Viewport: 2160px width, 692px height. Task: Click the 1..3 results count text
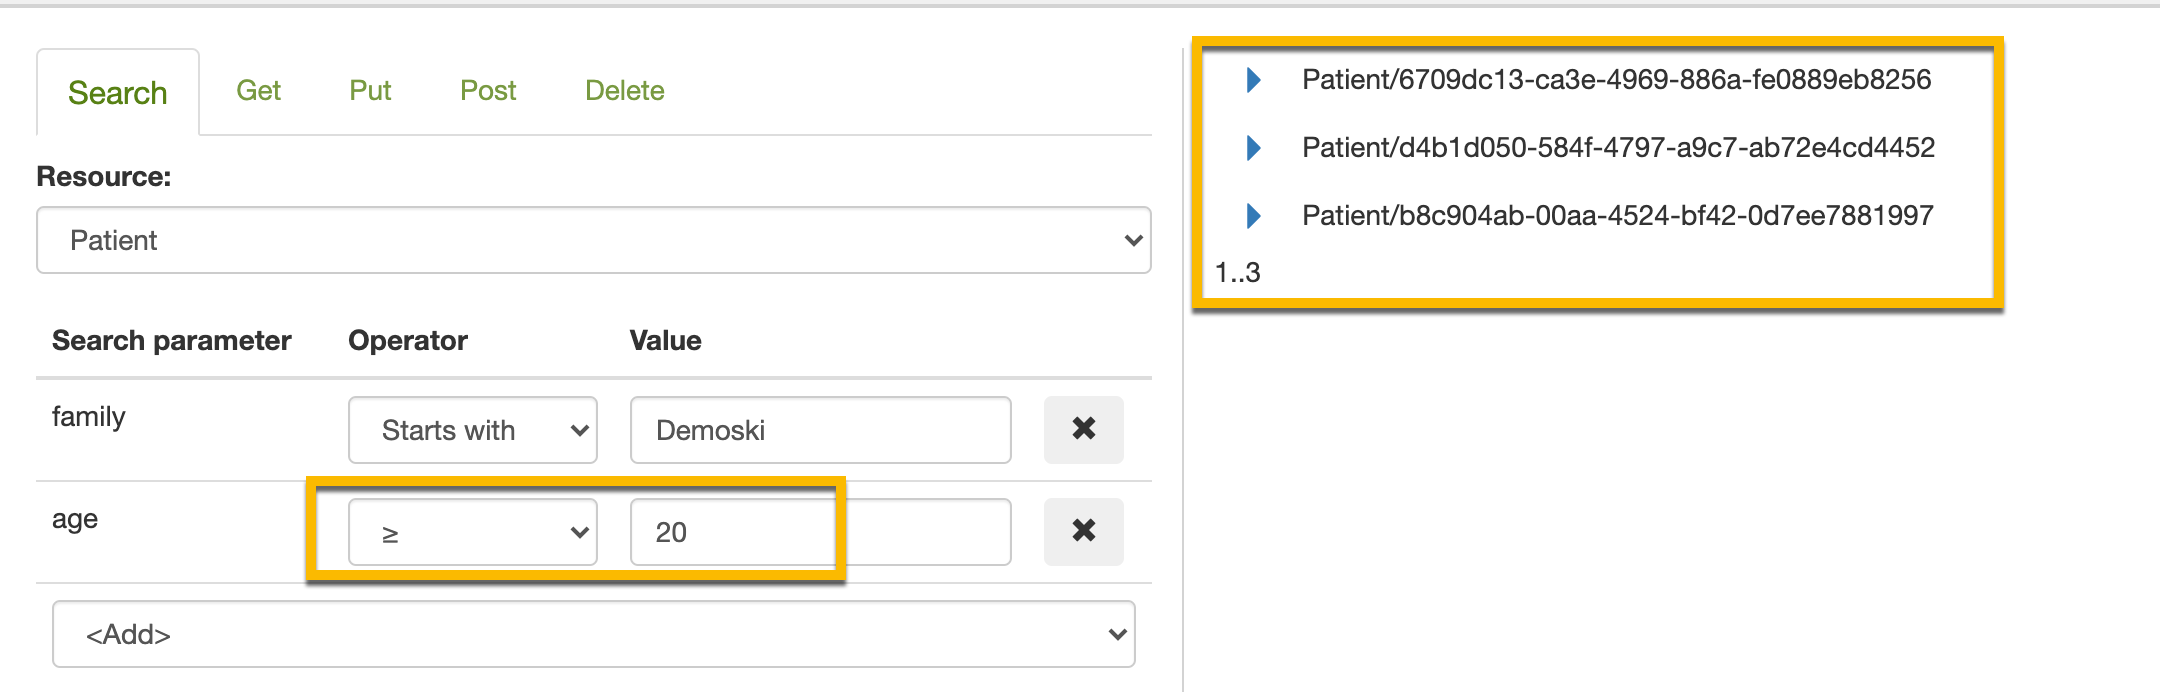(1237, 272)
